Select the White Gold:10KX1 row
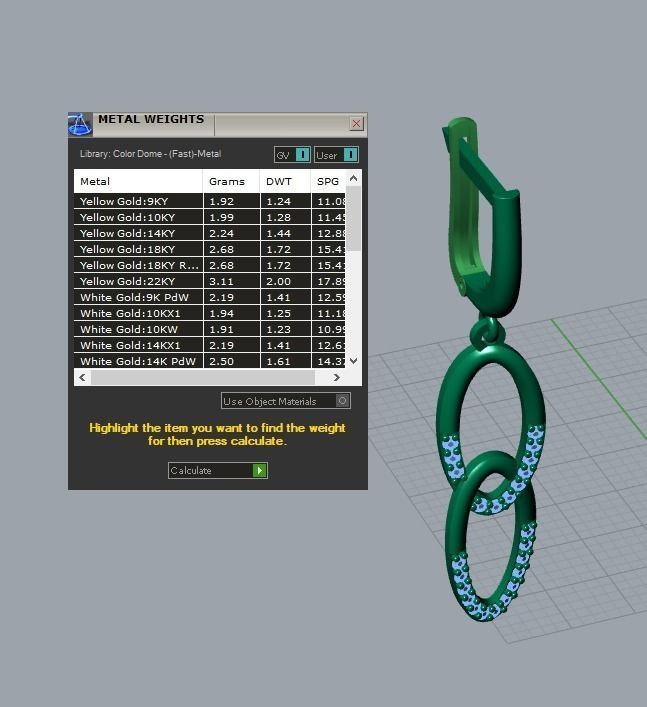 click(210, 313)
